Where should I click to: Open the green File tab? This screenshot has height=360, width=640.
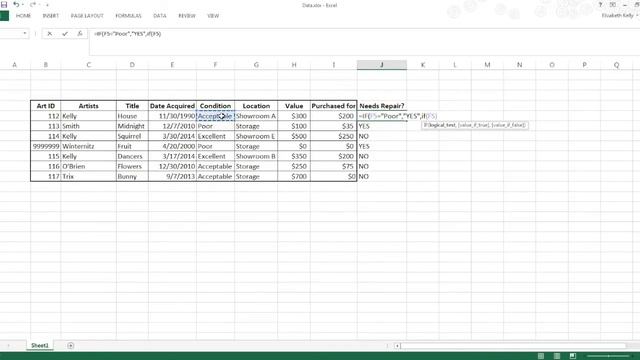coord(4,16)
